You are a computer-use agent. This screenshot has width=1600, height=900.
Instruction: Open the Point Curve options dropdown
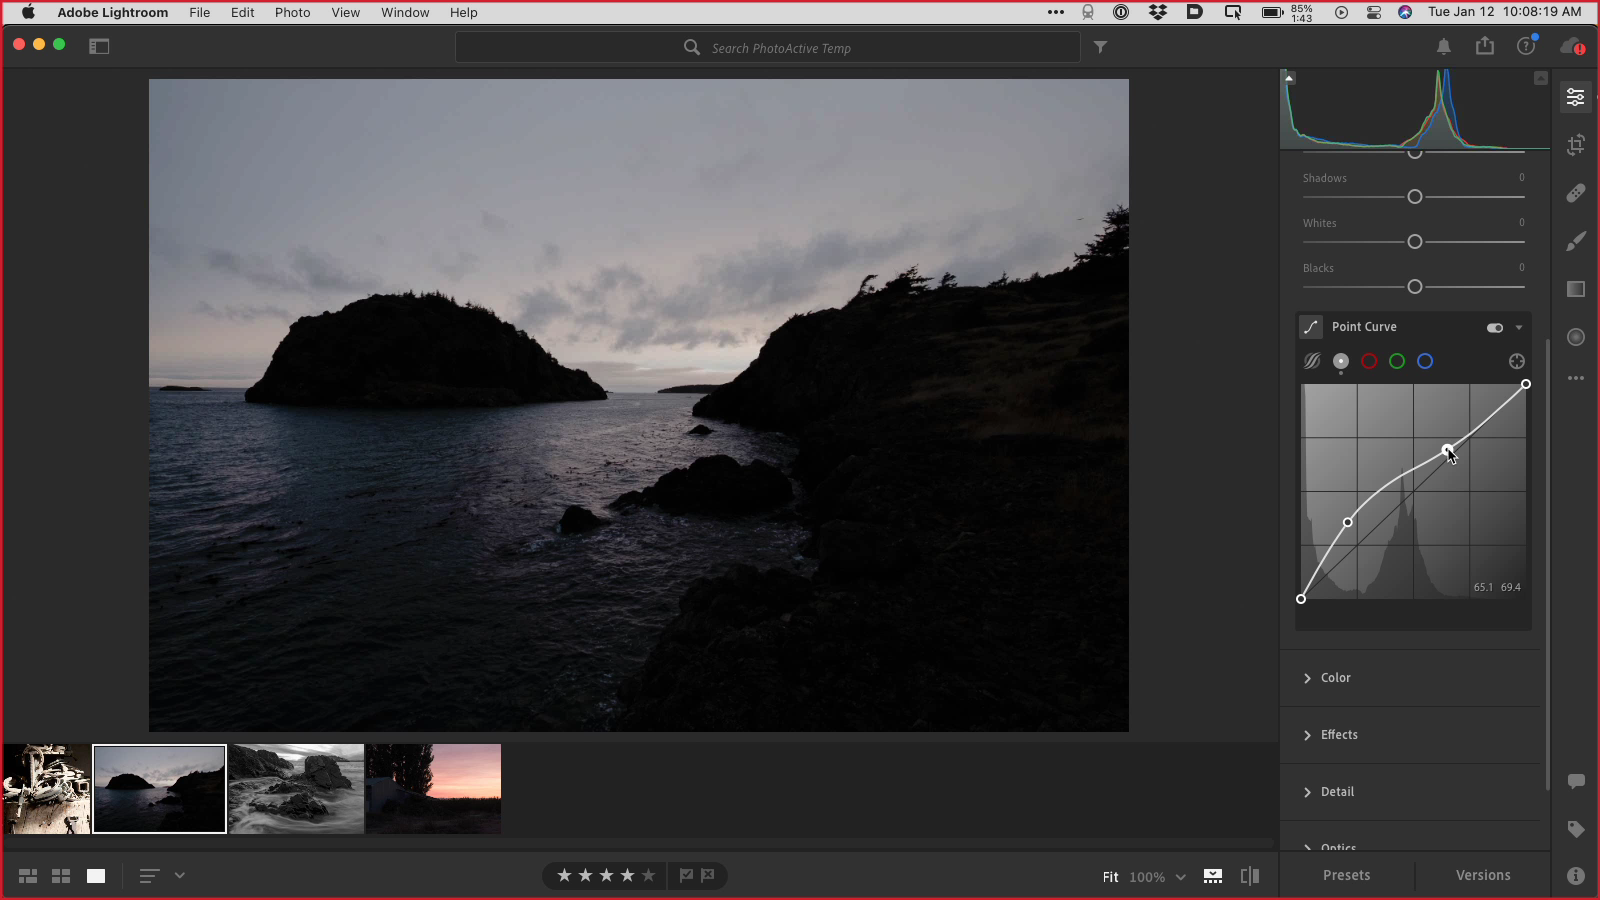tap(1519, 328)
